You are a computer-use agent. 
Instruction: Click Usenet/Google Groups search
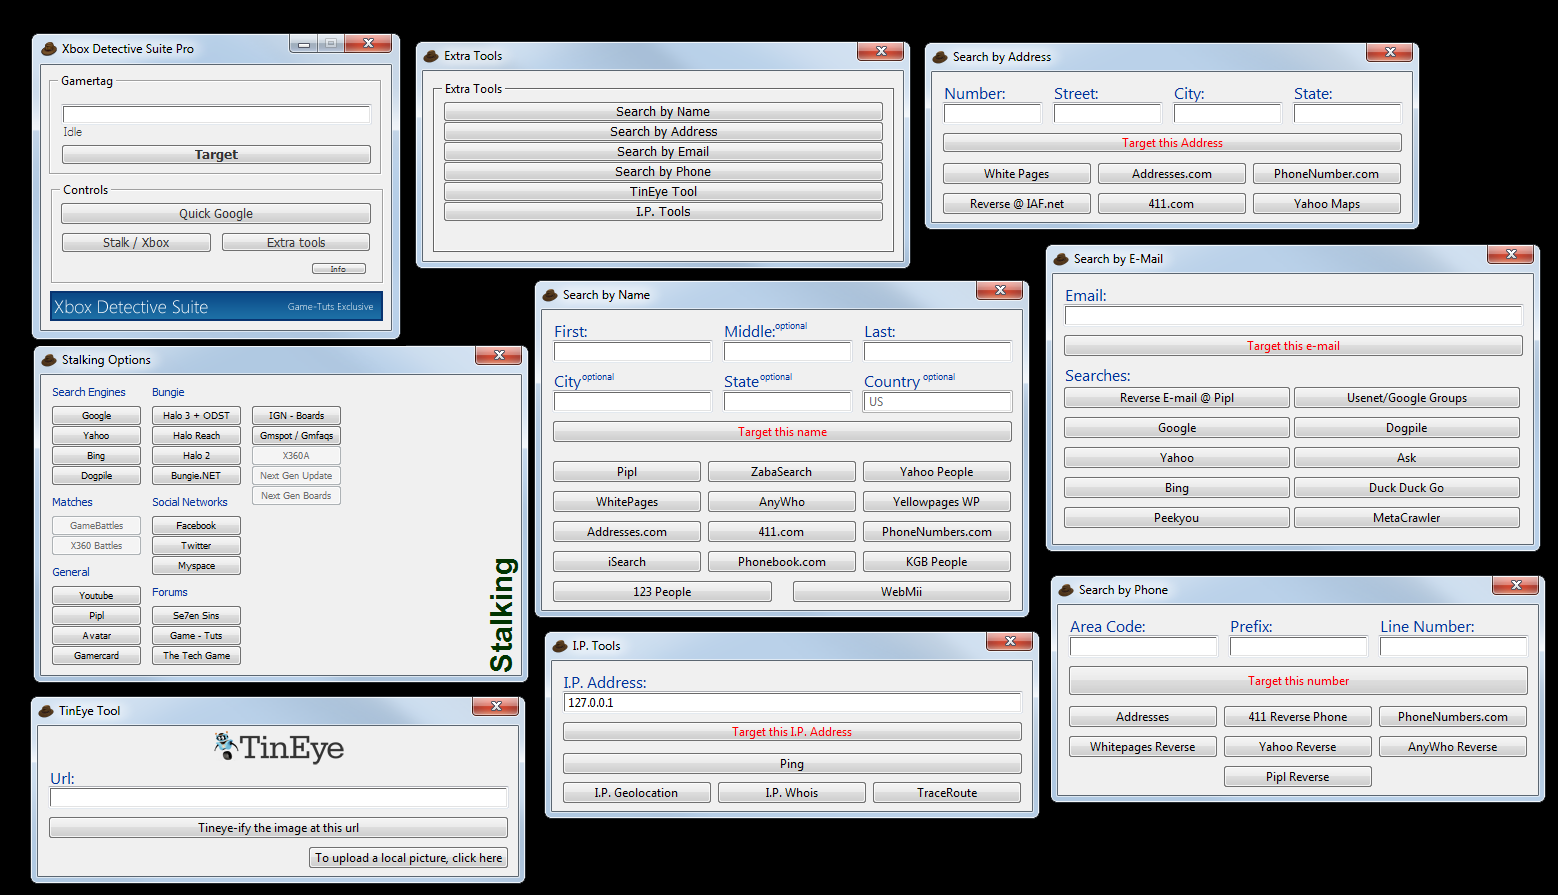coord(1407,398)
